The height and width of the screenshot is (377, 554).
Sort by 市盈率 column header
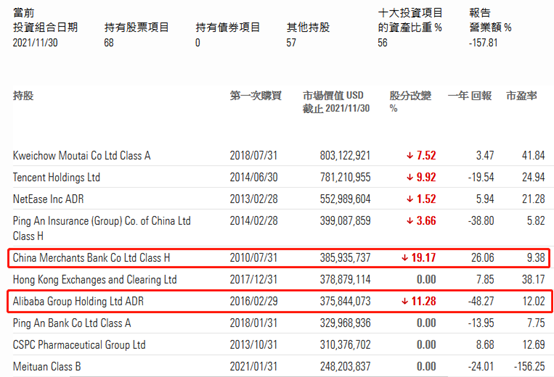[x=521, y=95]
